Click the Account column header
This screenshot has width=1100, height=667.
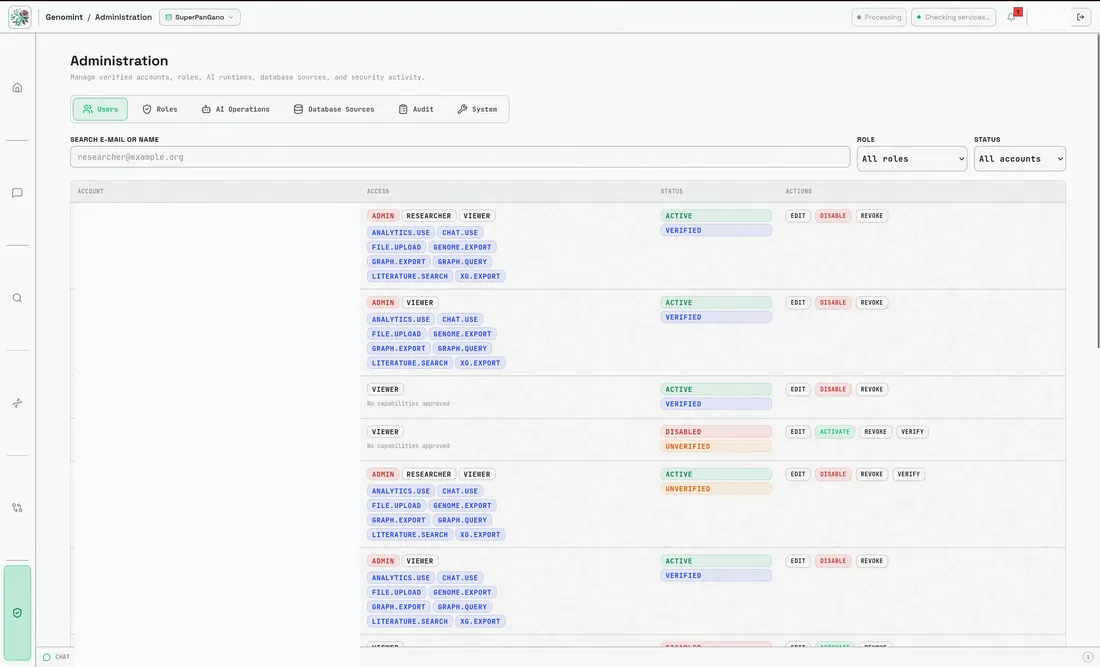90,191
